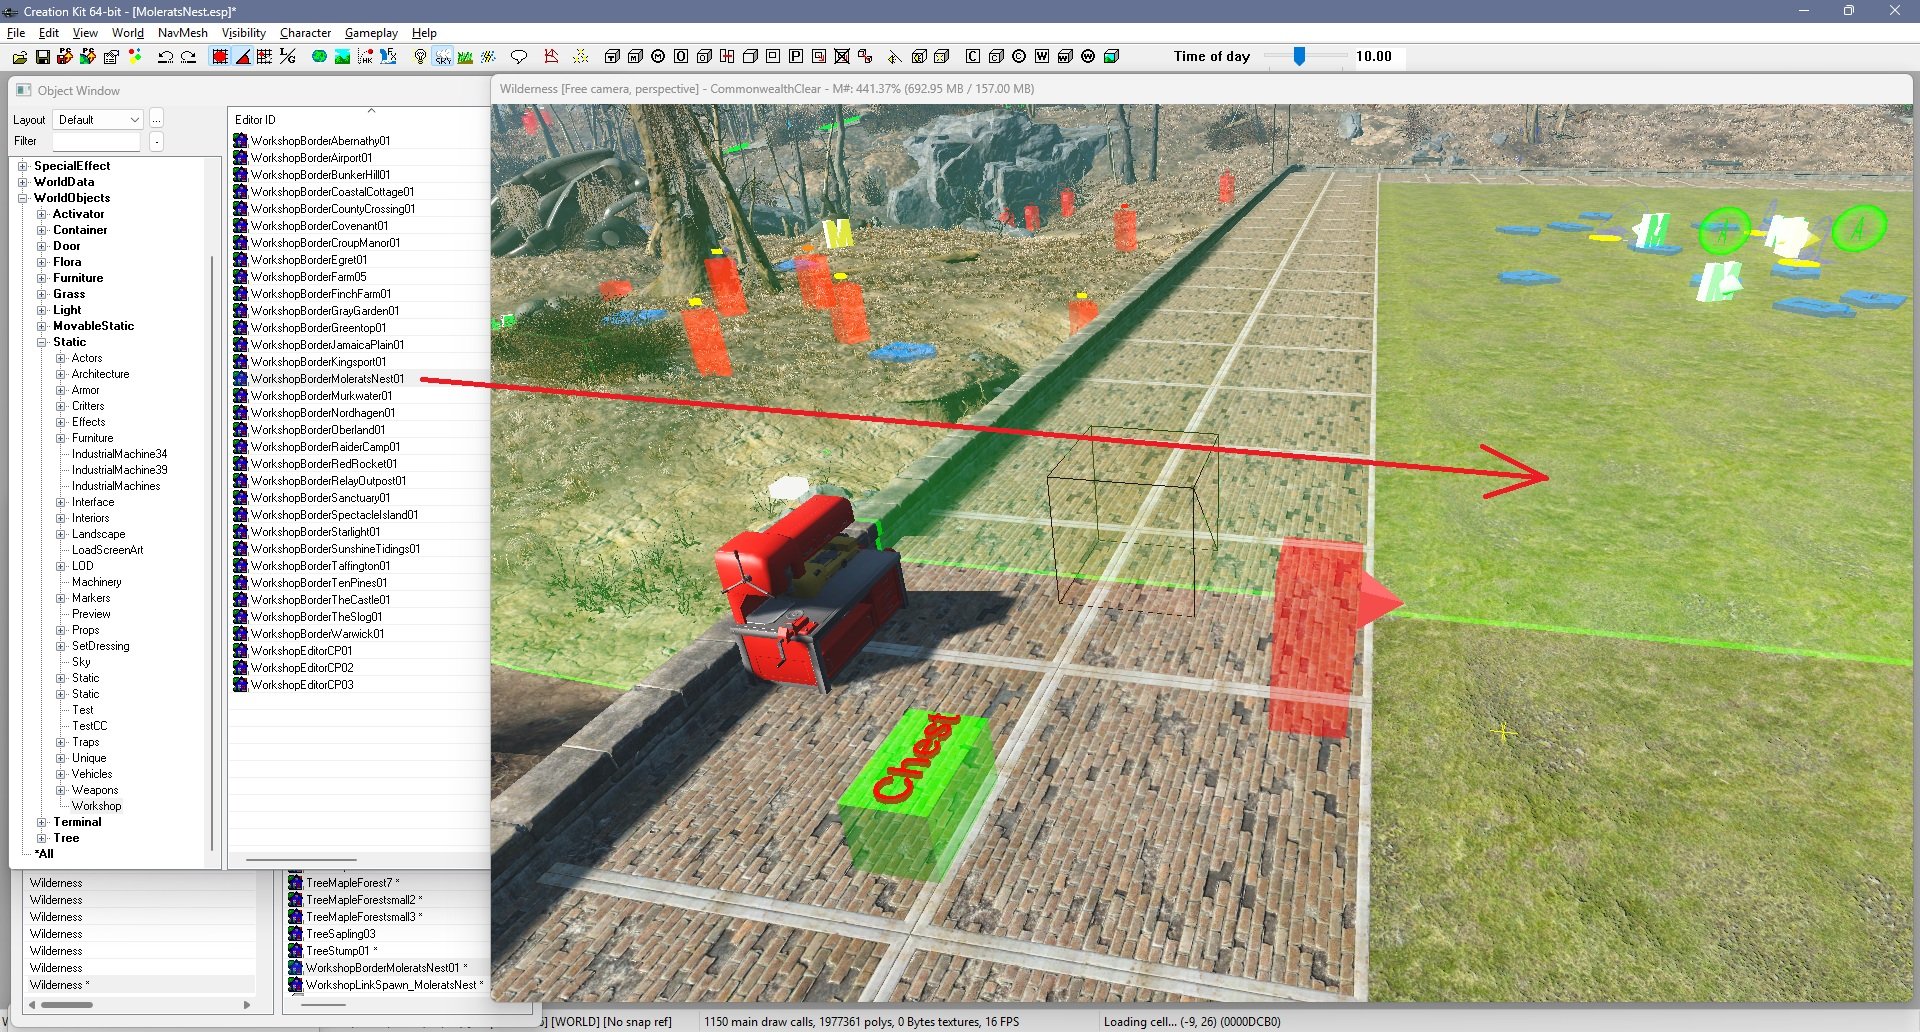Open the World menu
The width and height of the screenshot is (1920, 1032).
pyautogui.click(x=128, y=33)
